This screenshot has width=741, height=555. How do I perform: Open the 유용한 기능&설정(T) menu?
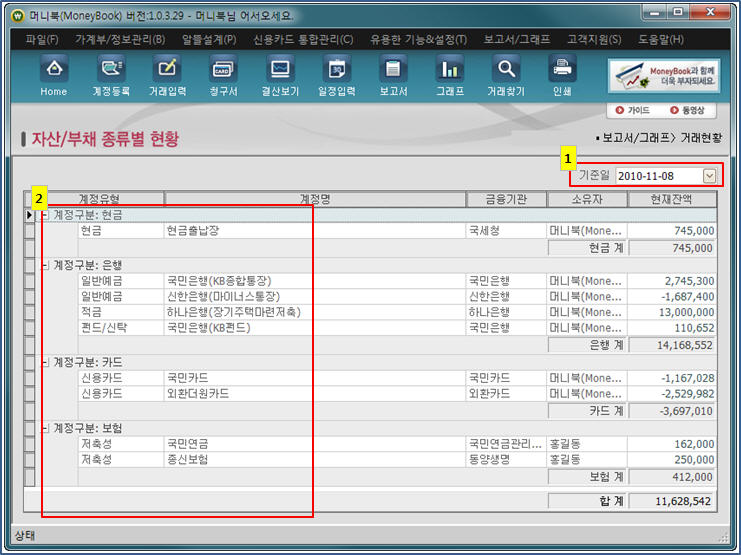click(x=418, y=40)
